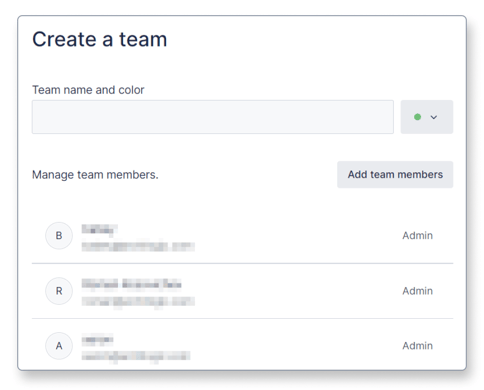Select Admin role for member A

tap(417, 346)
